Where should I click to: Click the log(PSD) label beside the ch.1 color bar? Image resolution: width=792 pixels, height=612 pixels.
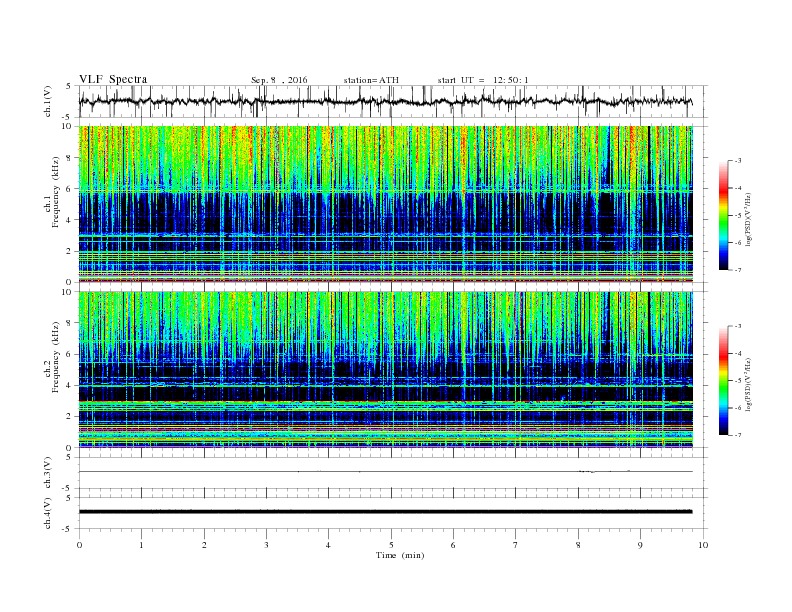[748, 220]
